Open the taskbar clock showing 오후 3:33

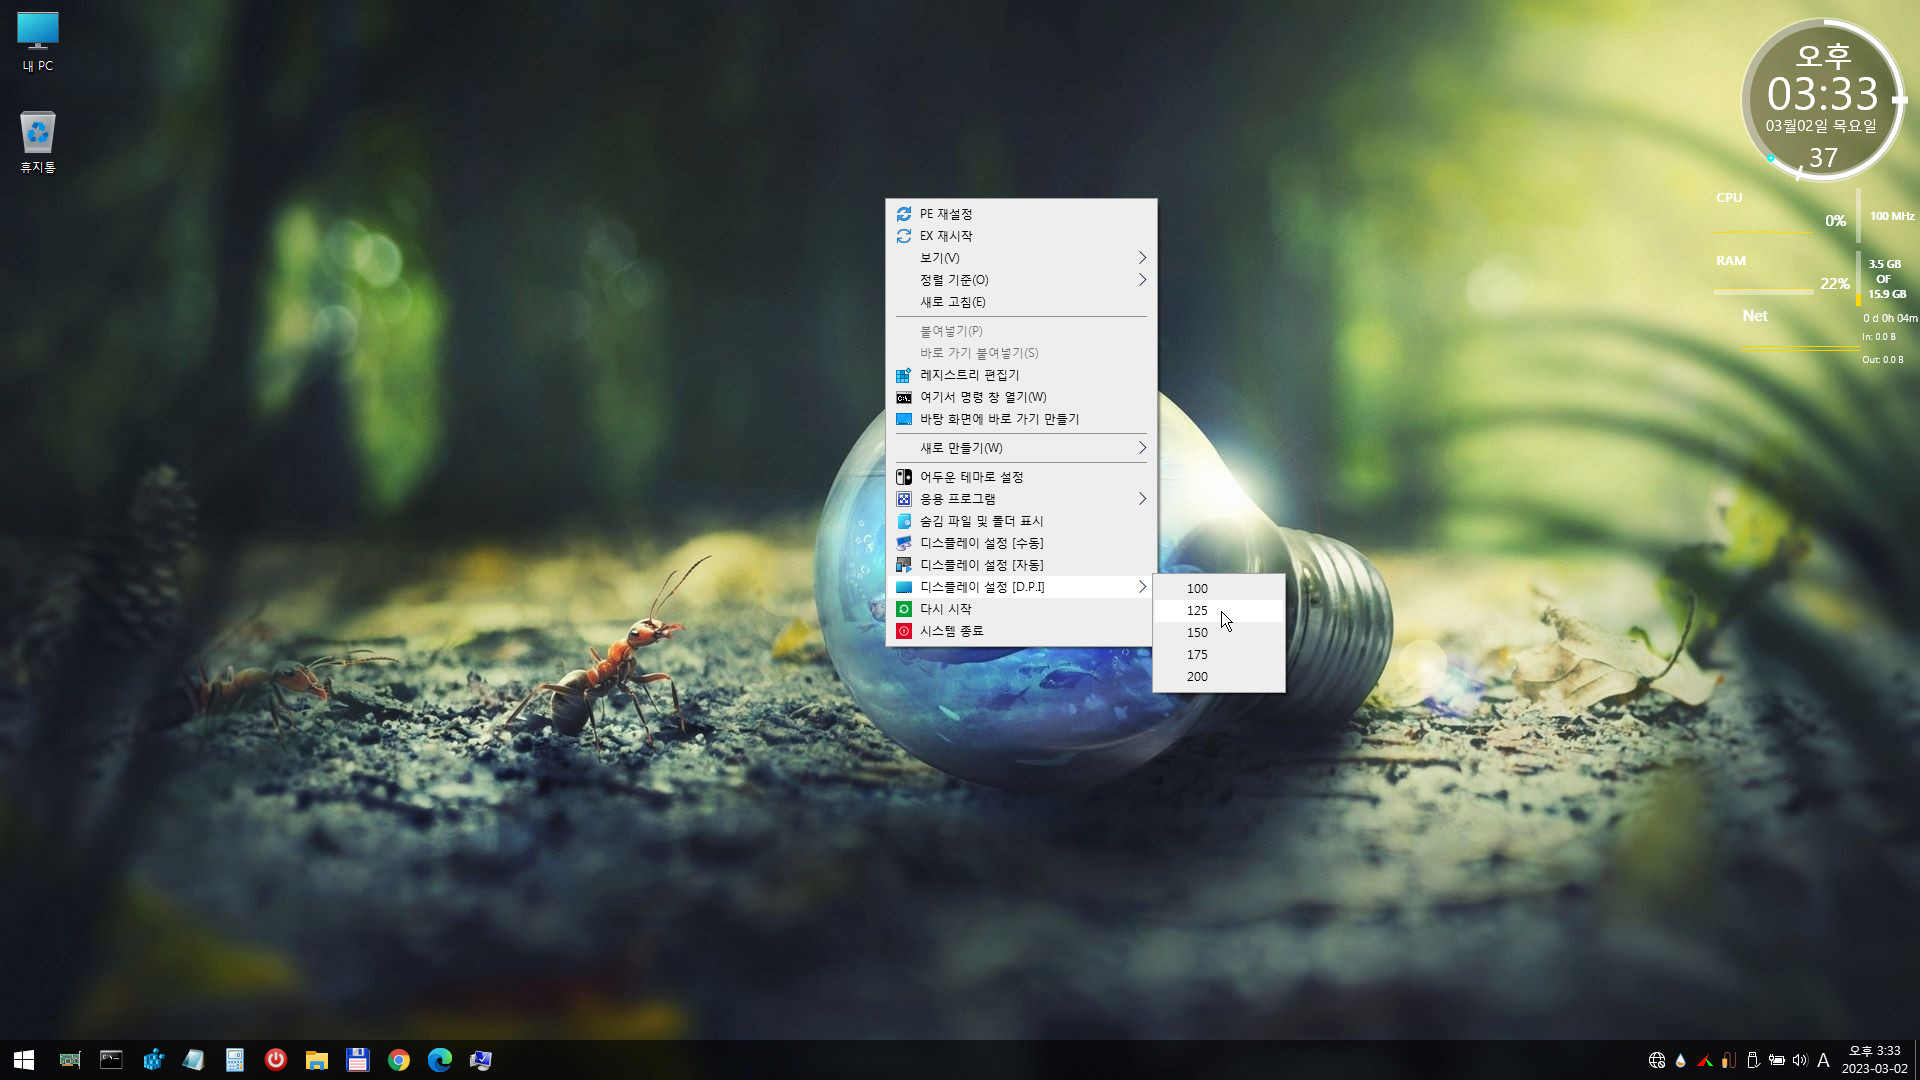pos(1875,1060)
